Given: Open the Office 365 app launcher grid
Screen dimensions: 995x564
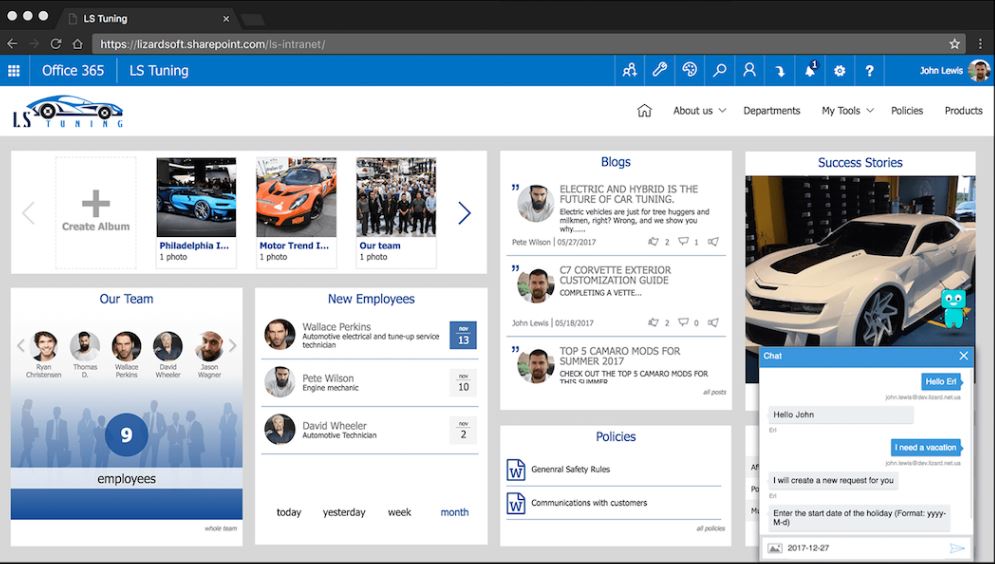Looking at the screenshot, I should tap(14, 71).
